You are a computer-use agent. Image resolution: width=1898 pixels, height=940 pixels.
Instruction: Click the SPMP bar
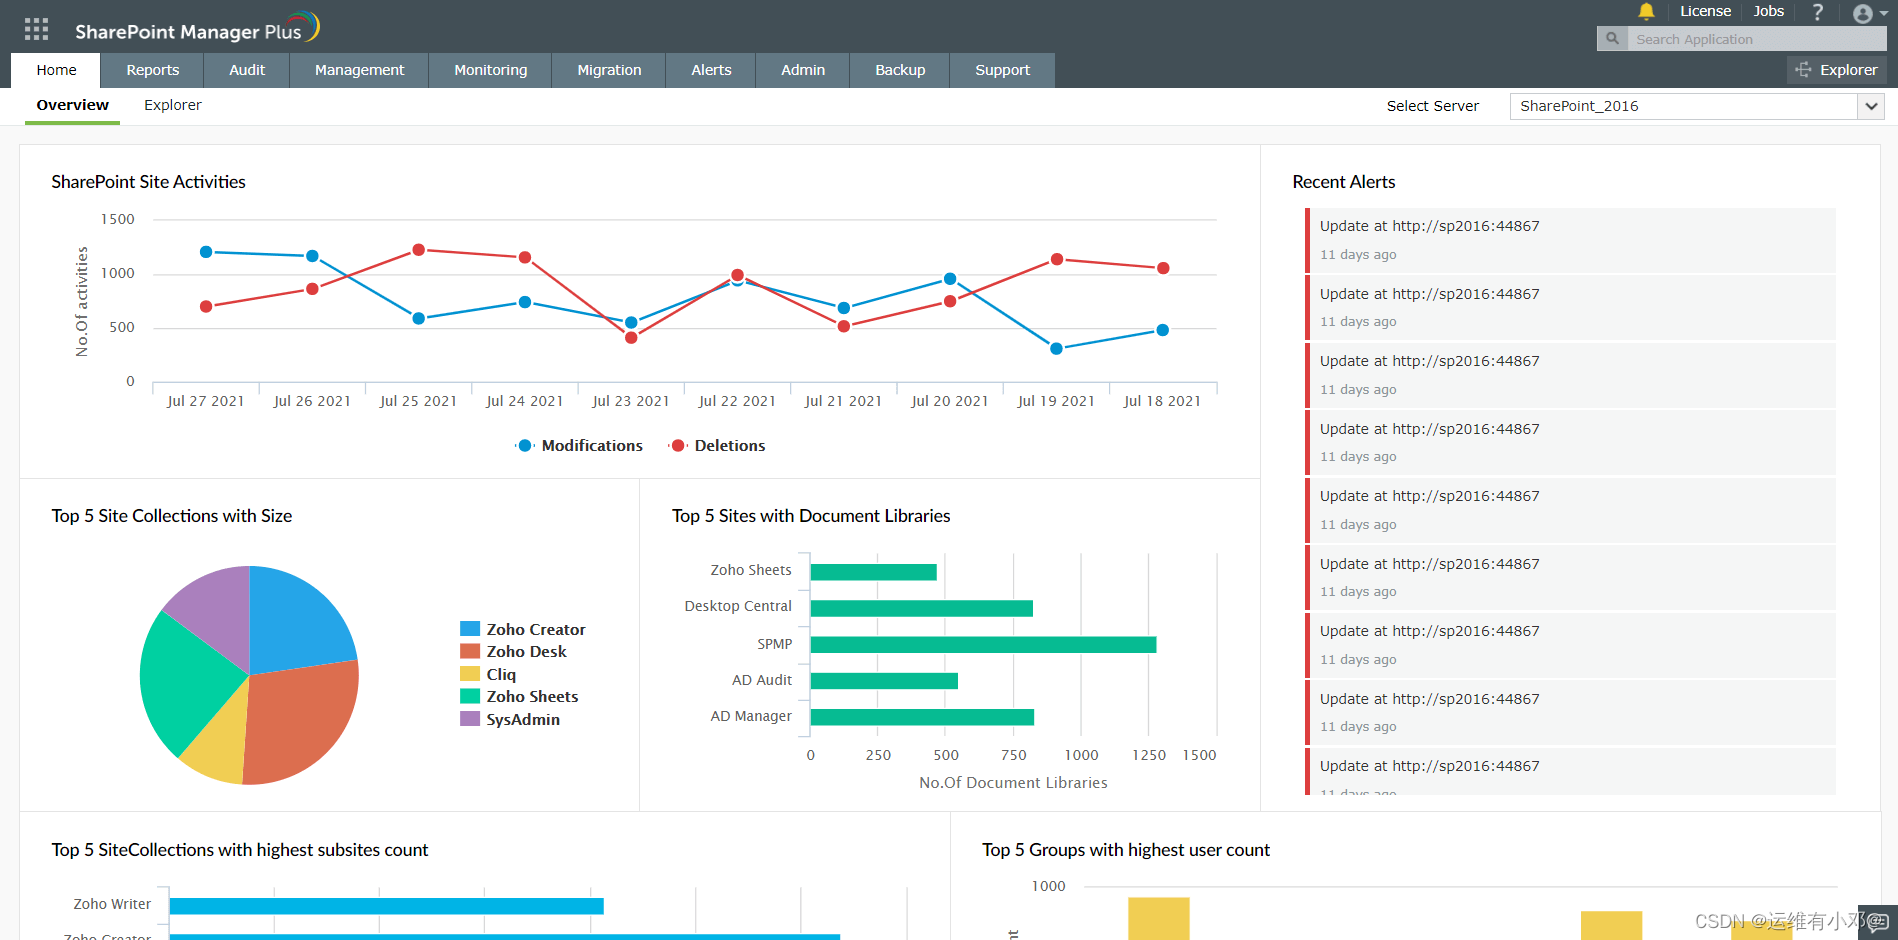pos(983,645)
